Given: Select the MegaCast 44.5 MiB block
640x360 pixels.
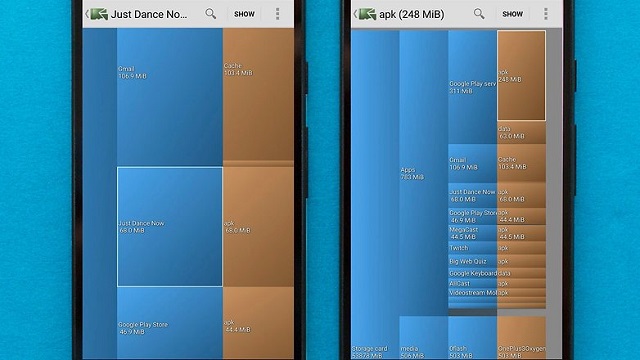Looking at the screenshot, I should (x=472, y=233).
